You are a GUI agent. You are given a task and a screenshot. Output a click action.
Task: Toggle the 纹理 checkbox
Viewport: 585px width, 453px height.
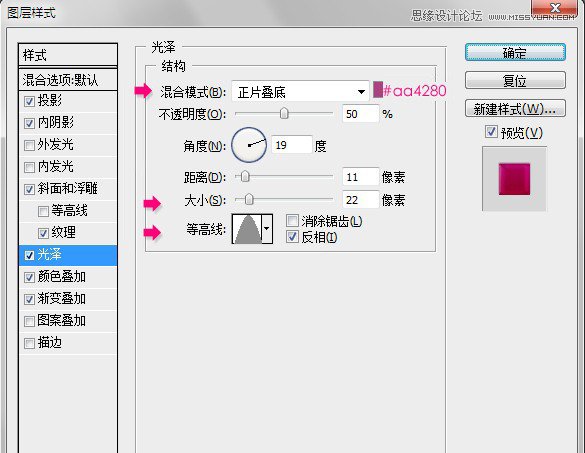(x=43, y=233)
